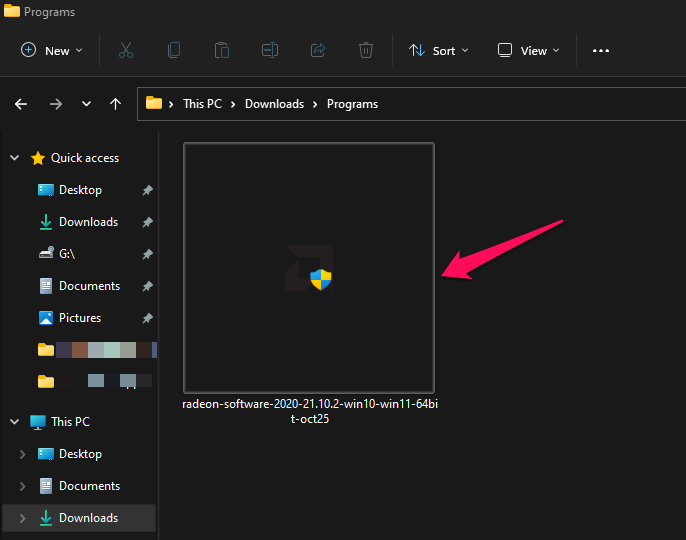Select the radeon-software installer thumbnail
Screen dimensions: 686x540
coord(309,268)
